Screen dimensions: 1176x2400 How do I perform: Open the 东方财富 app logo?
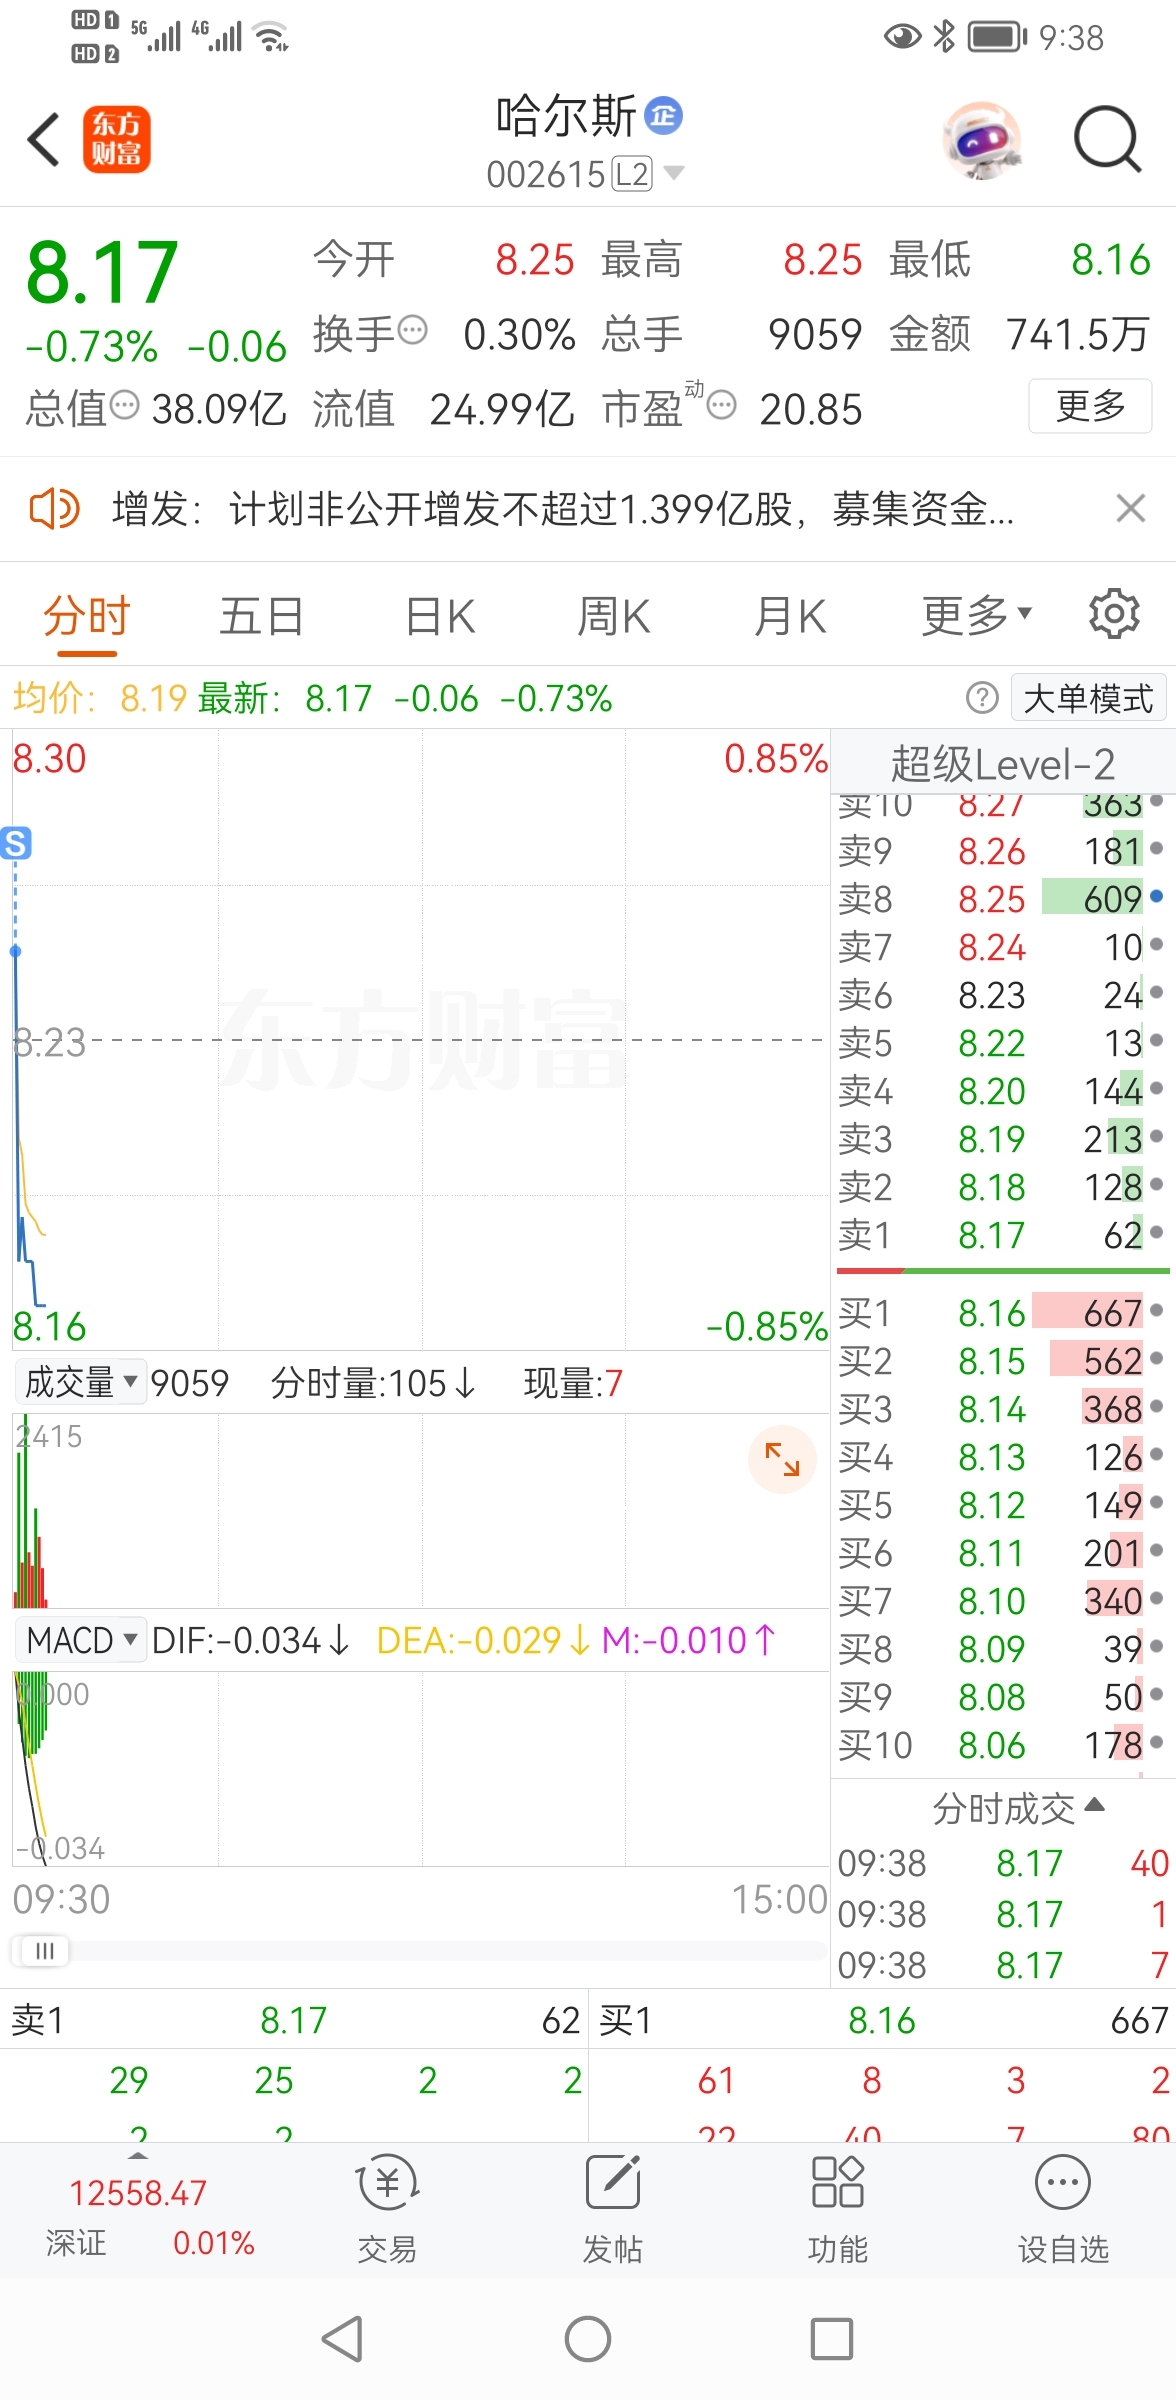[x=116, y=139]
